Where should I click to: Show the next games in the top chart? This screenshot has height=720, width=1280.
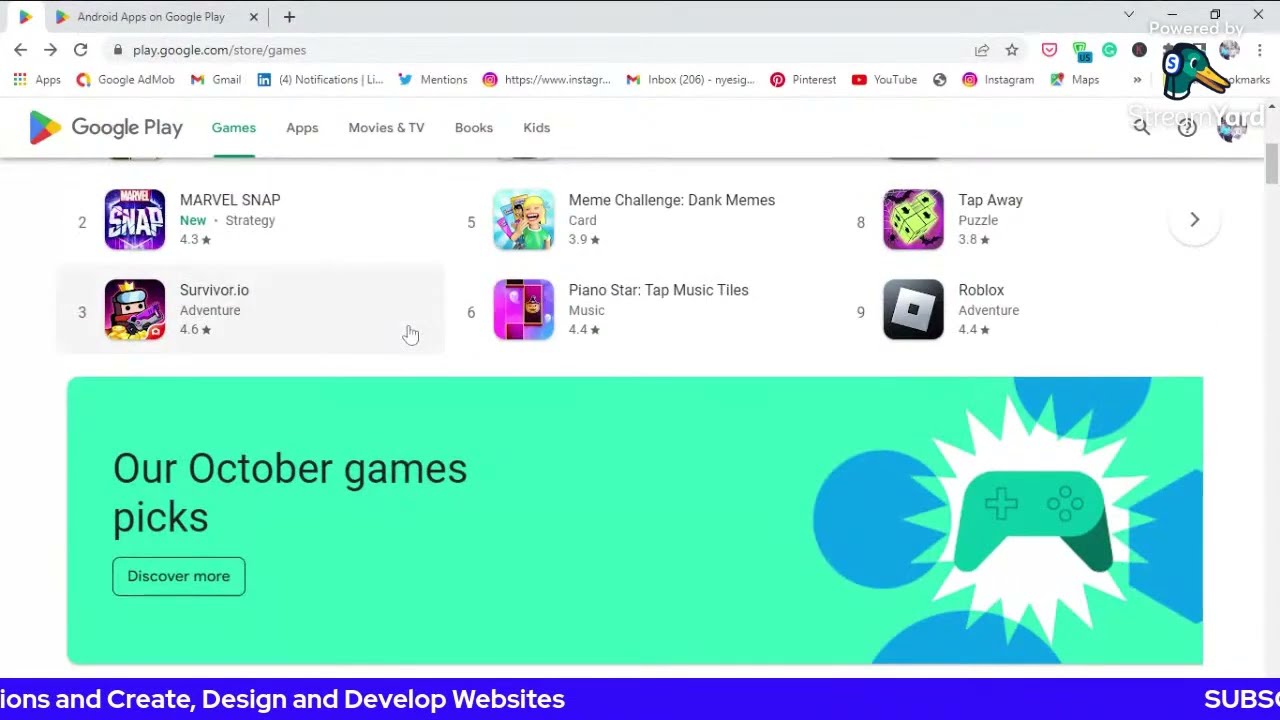[x=1194, y=219]
